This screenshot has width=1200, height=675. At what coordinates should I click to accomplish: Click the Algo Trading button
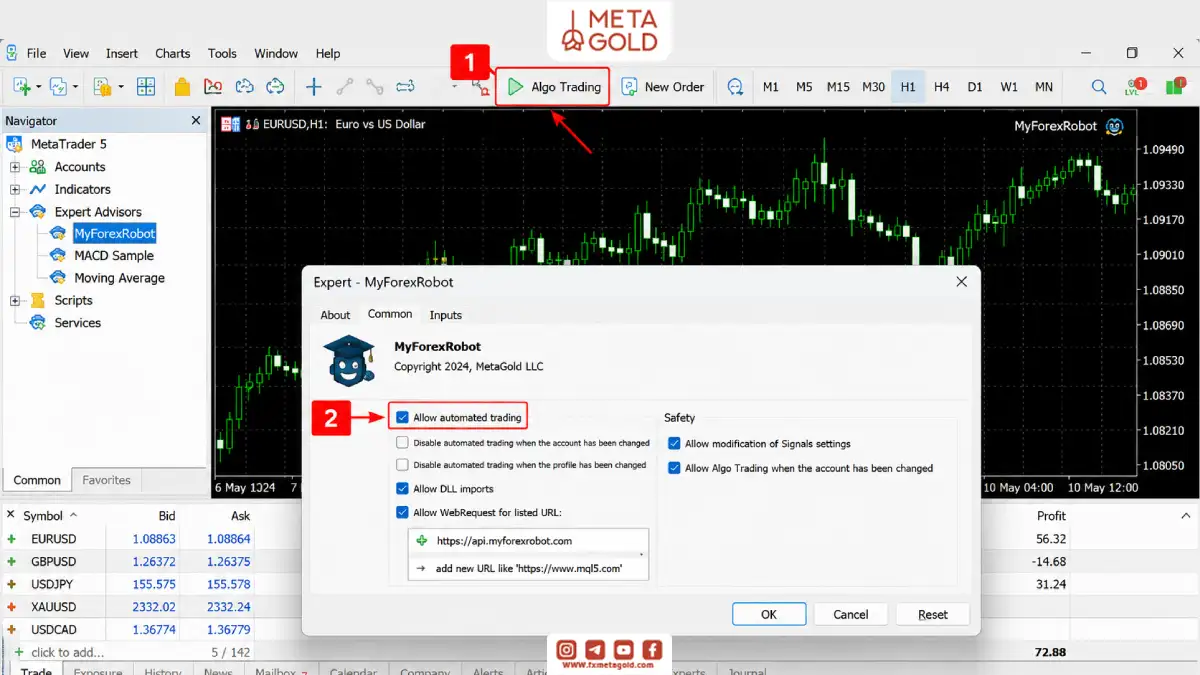tap(553, 87)
